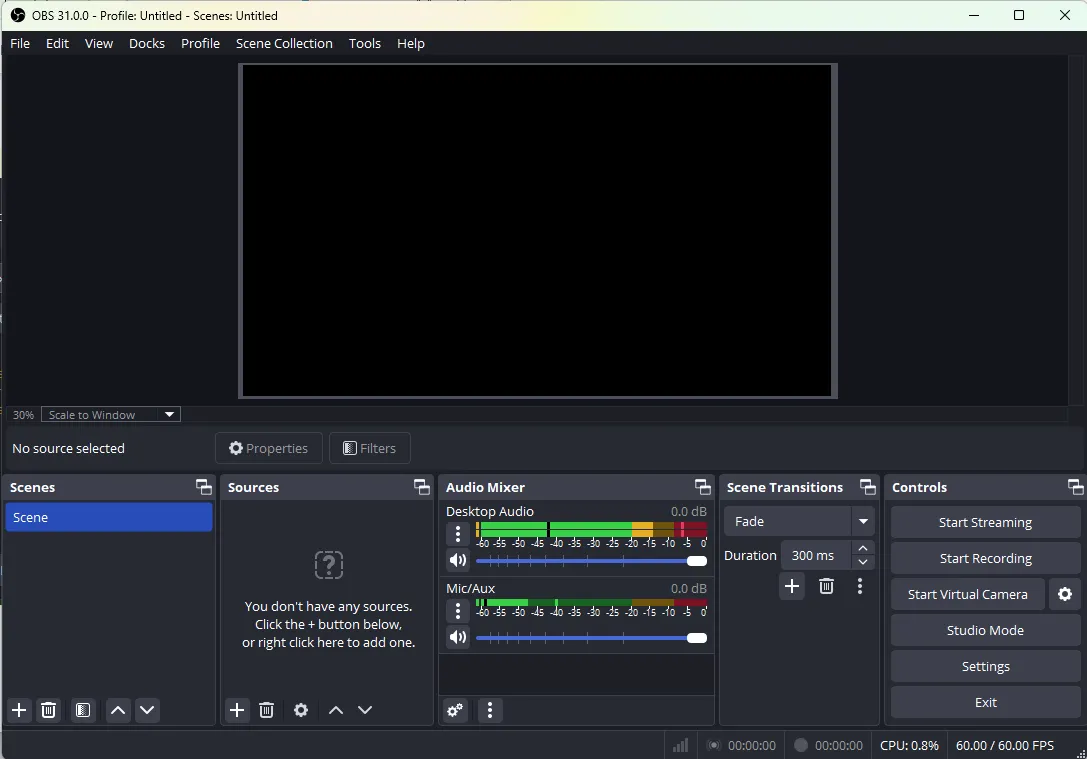Add a source with plus button
The height and width of the screenshot is (759, 1087).
pyautogui.click(x=237, y=710)
